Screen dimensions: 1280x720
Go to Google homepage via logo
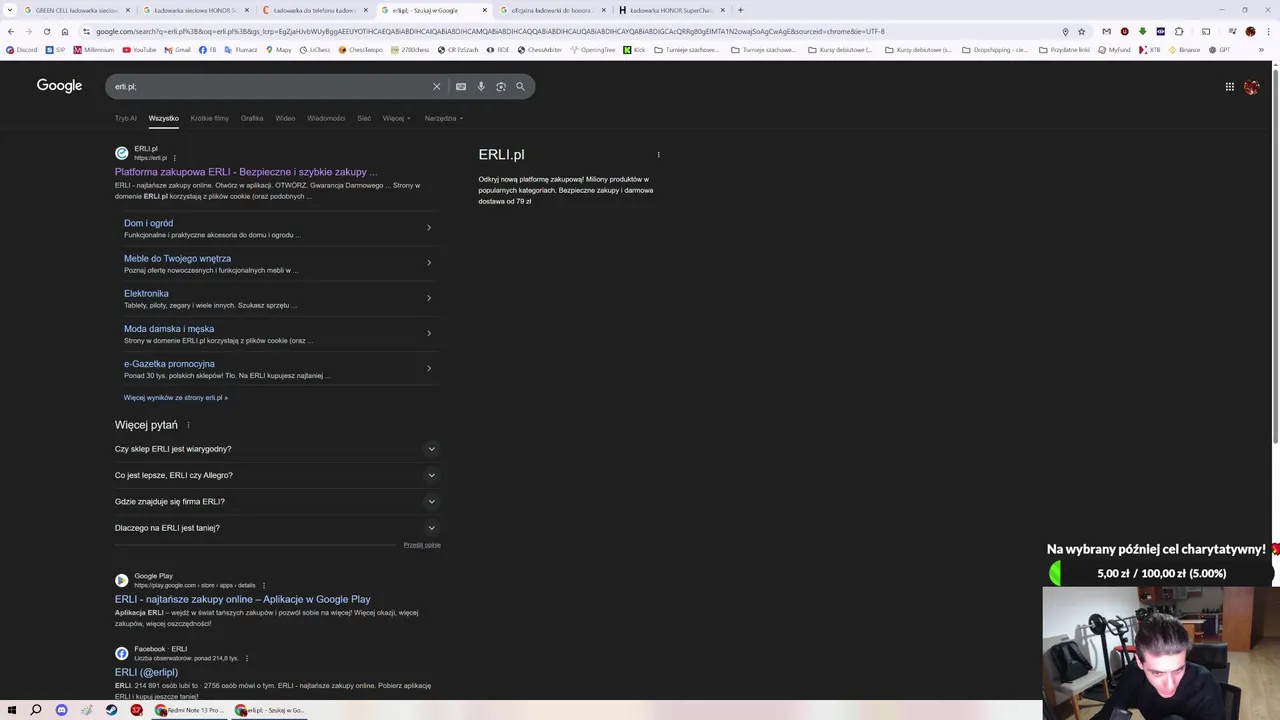59,86
